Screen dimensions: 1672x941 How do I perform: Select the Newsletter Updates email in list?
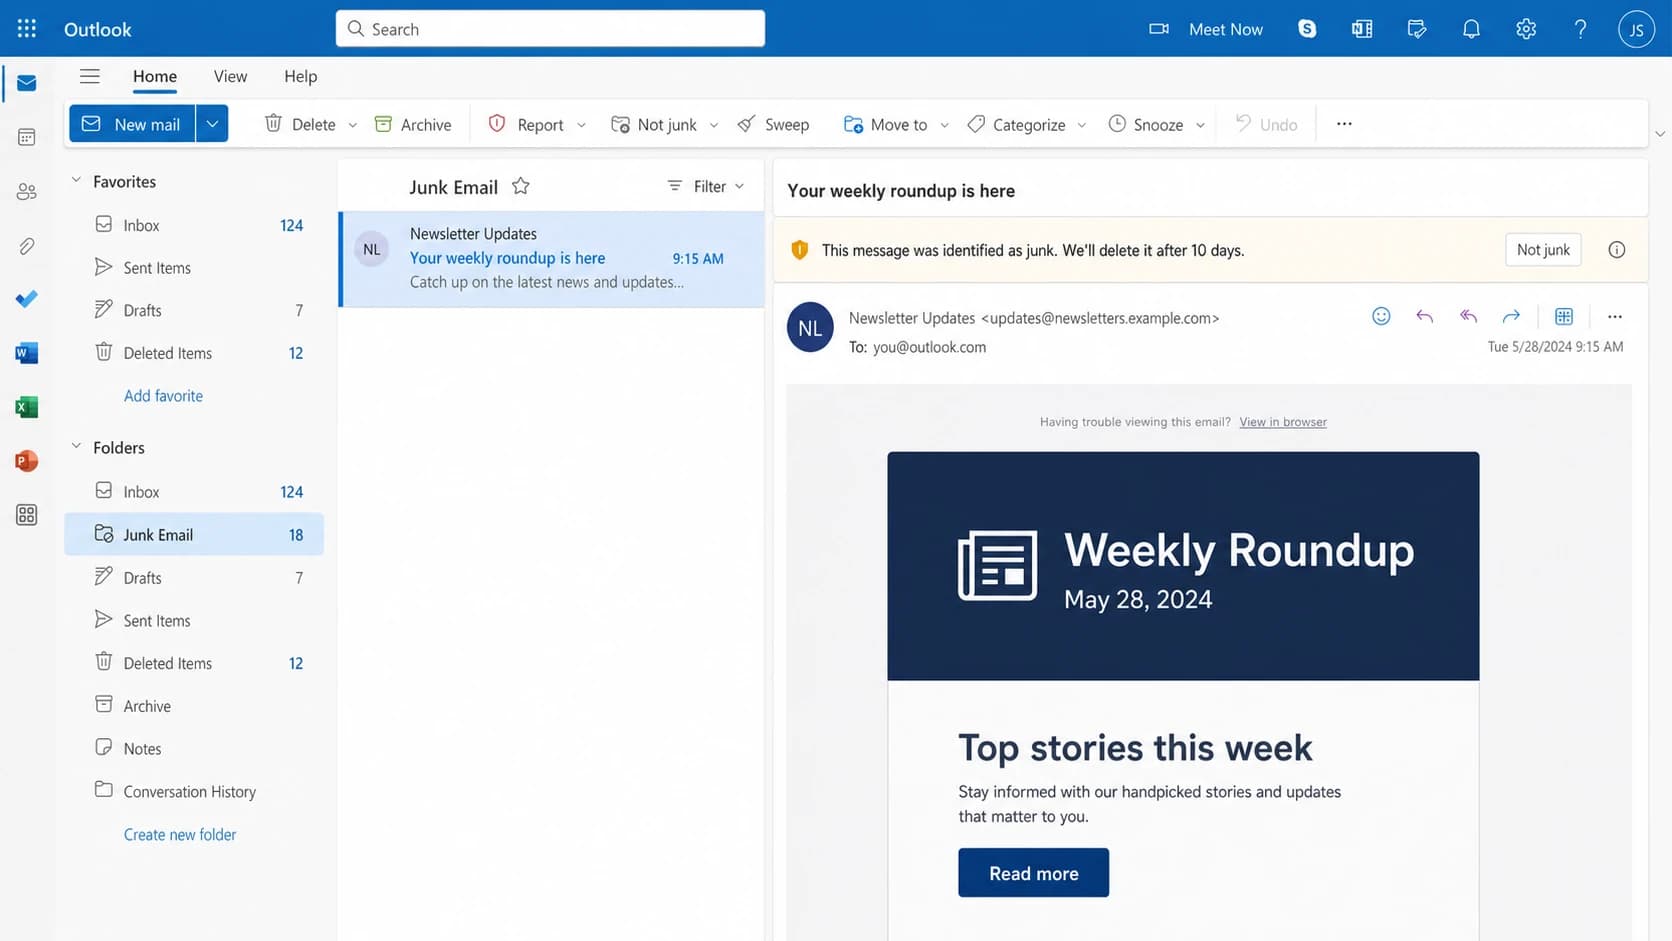pyautogui.click(x=552, y=259)
